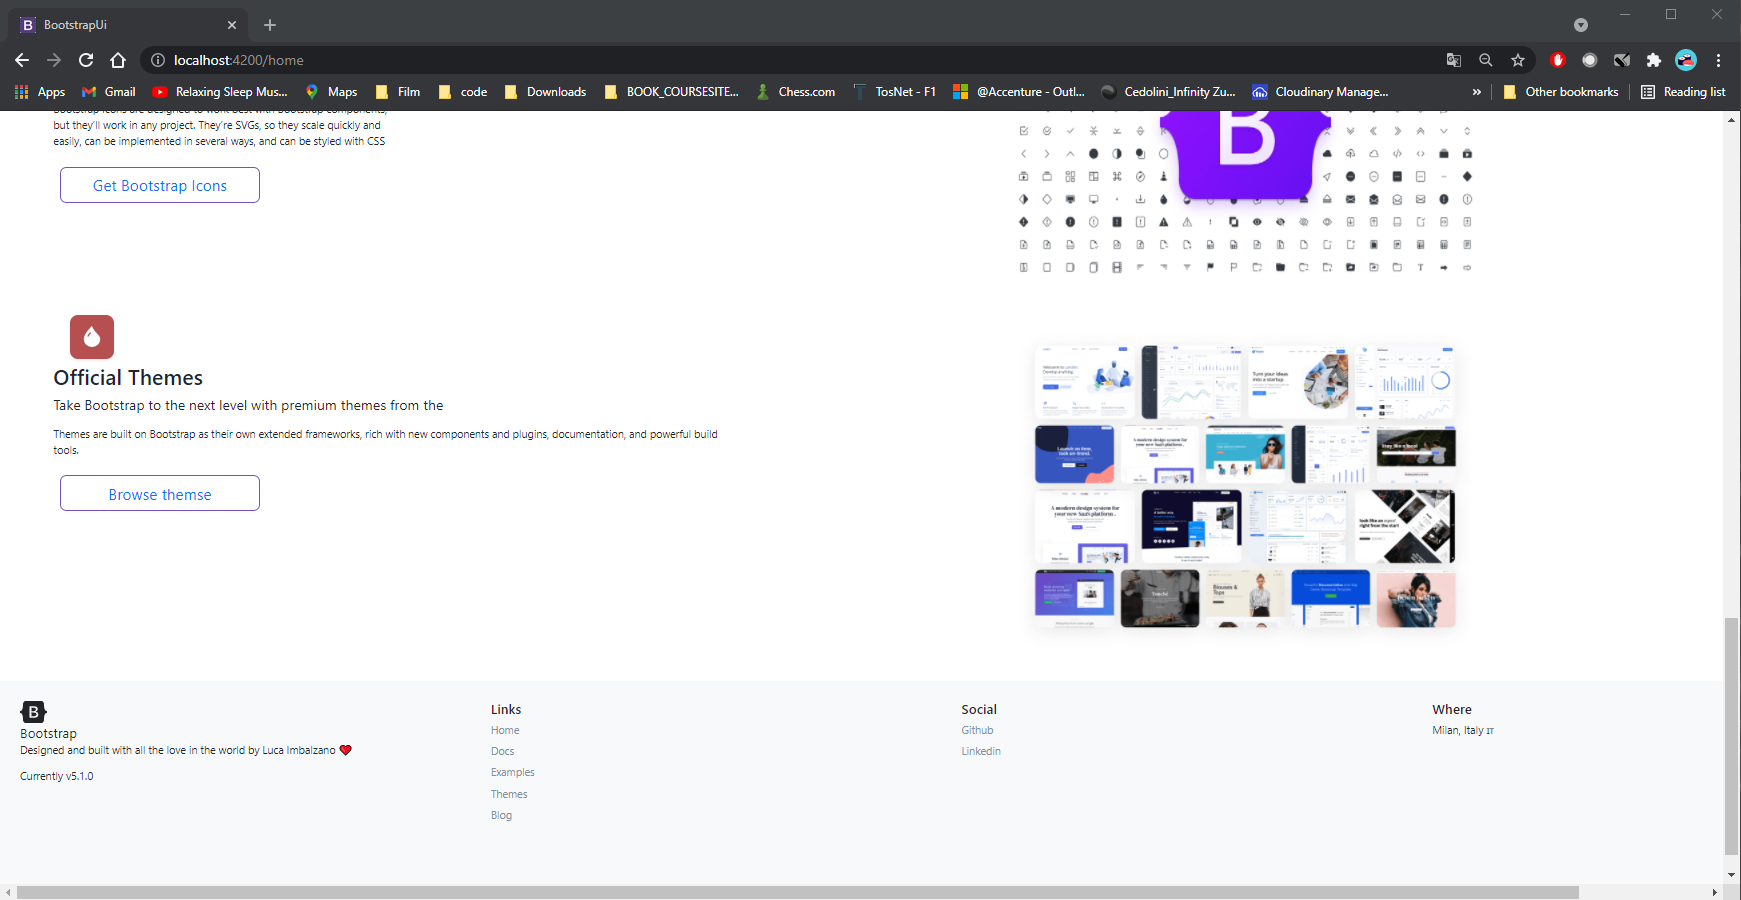Click the browser forward arrow
This screenshot has height=900, width=1741.
coord(54,60)
